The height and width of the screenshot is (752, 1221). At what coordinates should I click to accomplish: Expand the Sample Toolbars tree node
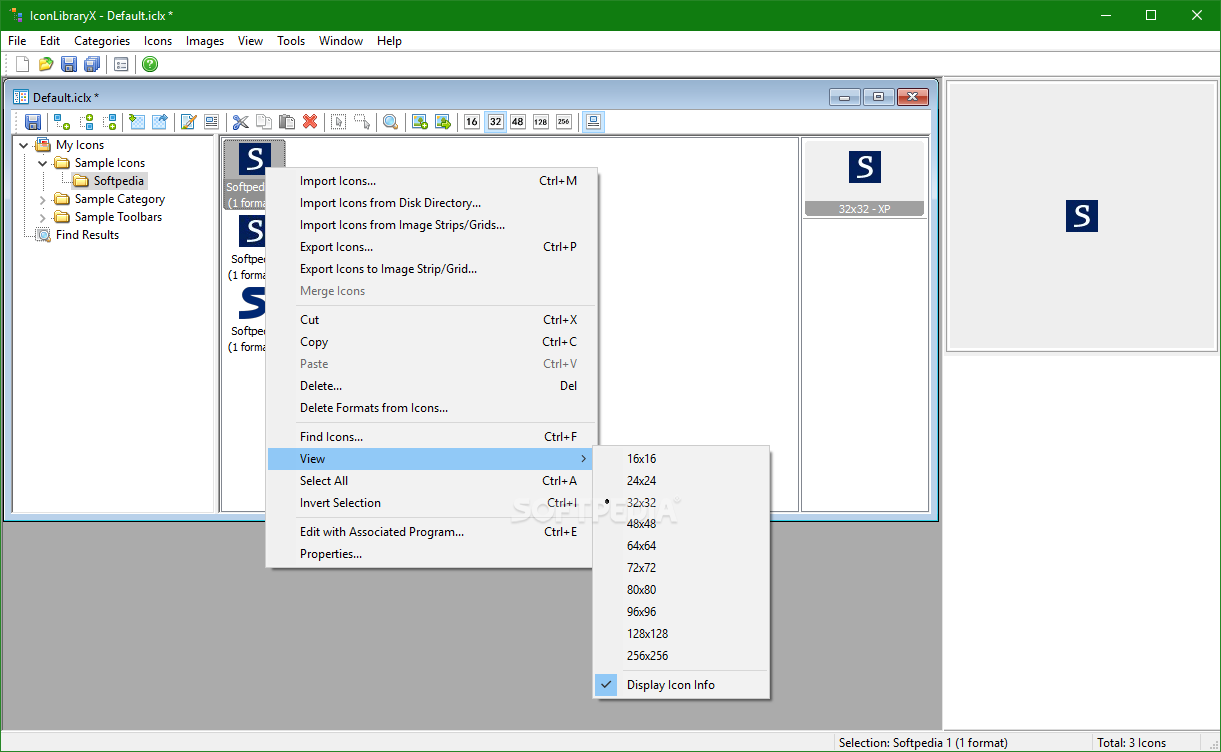(x=43, y=217)
